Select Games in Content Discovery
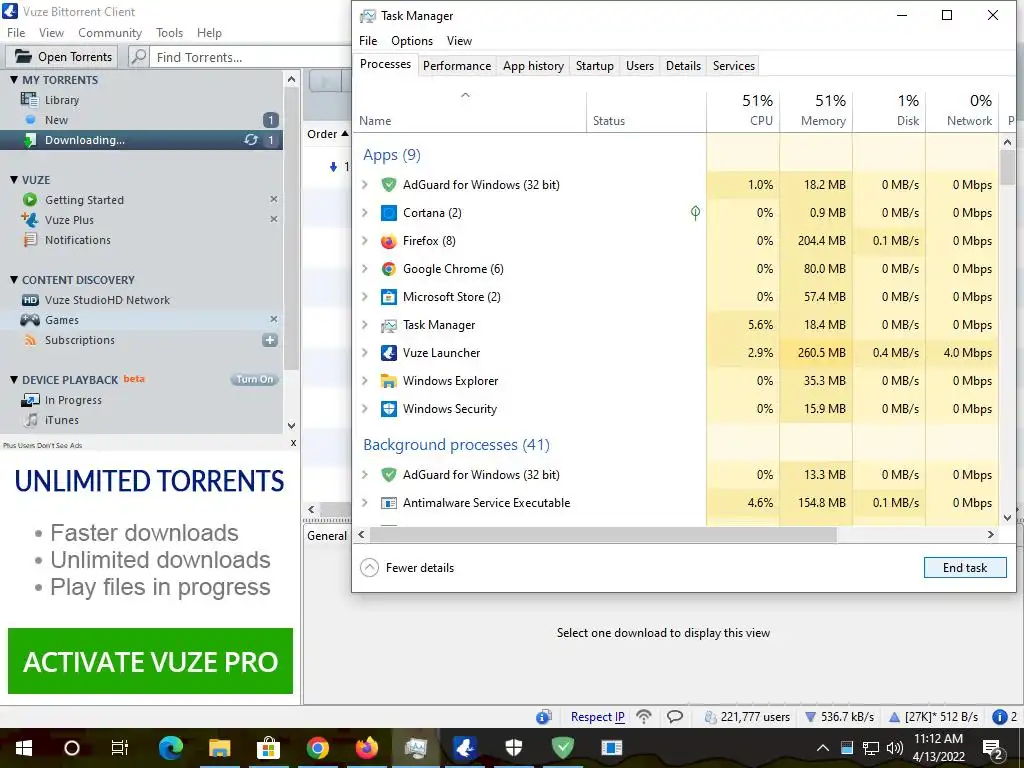 pyautogui.click(x=61, y=320)
